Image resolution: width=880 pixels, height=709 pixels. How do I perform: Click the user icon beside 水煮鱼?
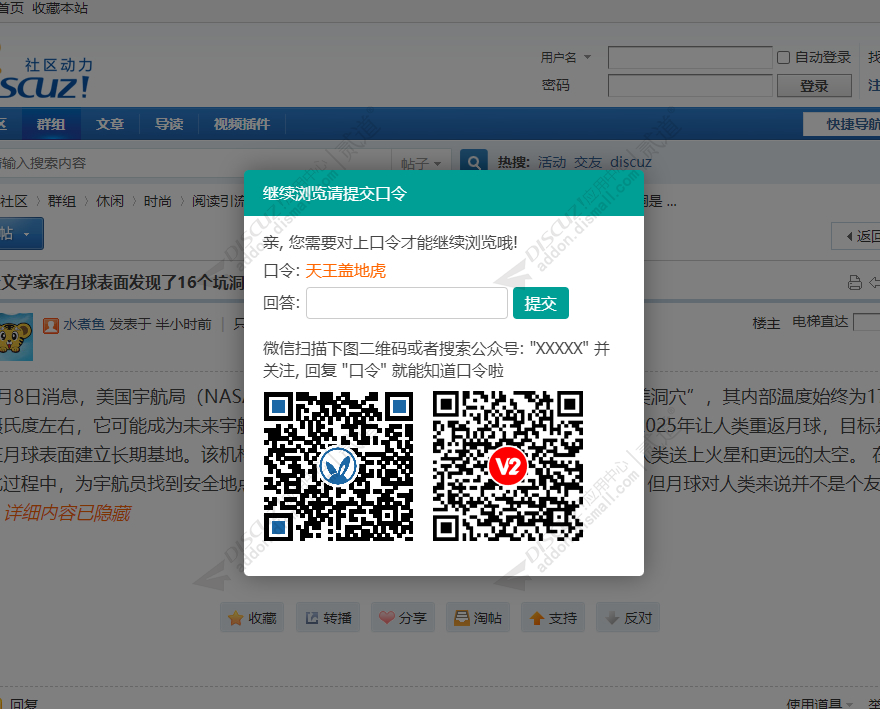pos(51,324)
